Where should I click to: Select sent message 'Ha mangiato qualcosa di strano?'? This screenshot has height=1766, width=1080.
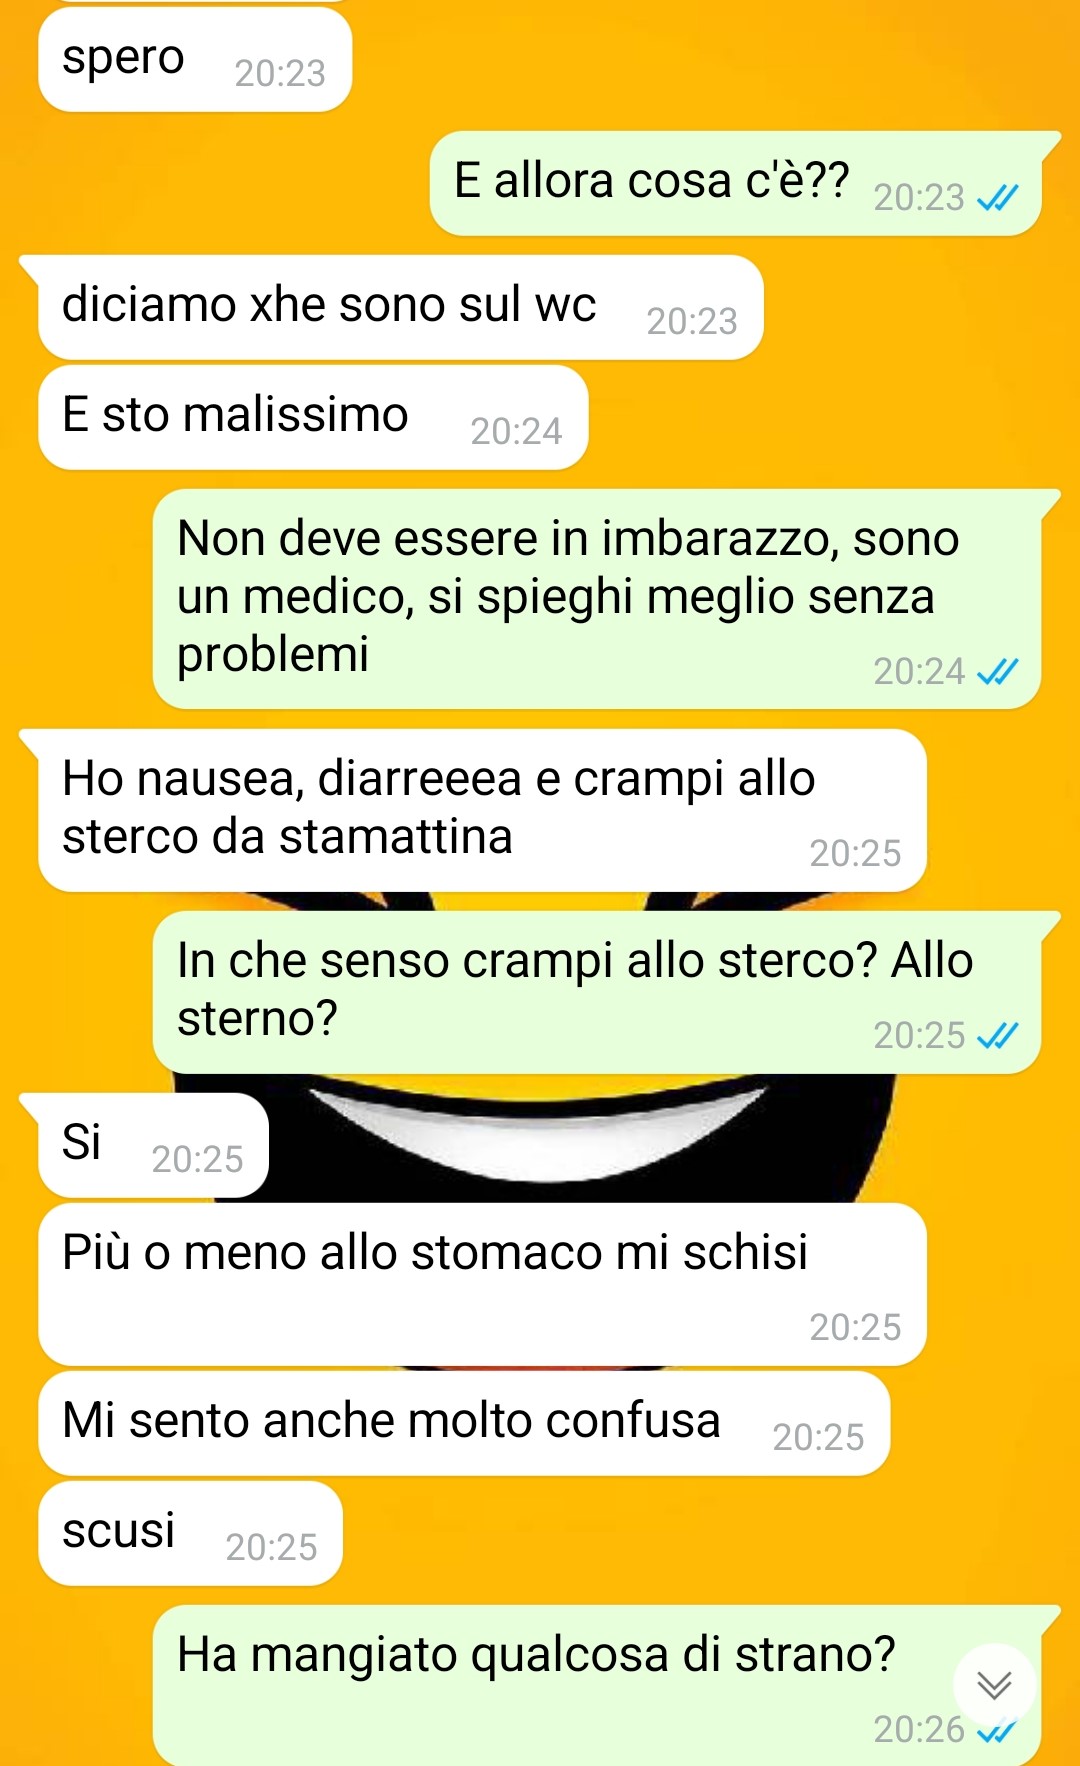pos(597,1685)
